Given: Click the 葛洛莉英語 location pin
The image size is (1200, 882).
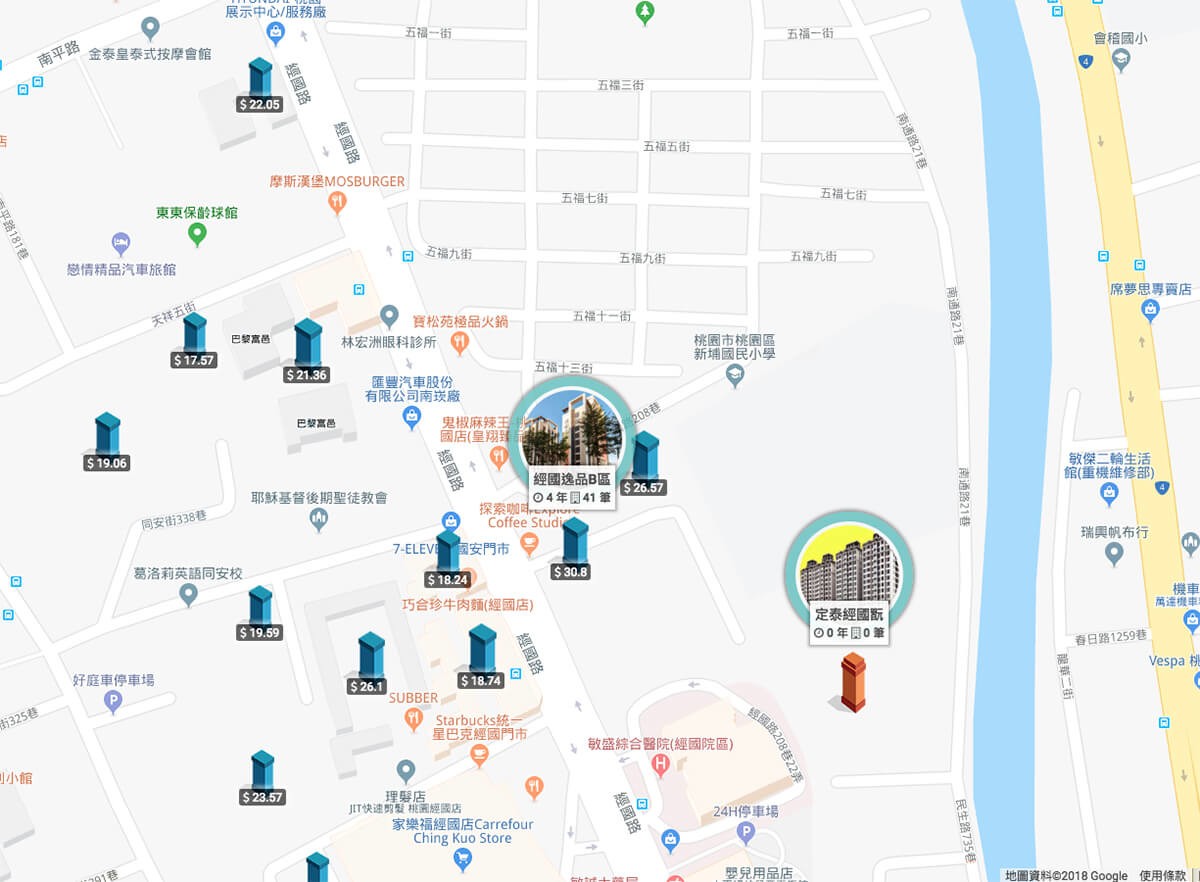Looking at the screenshot, I should [x=188, y=595].
